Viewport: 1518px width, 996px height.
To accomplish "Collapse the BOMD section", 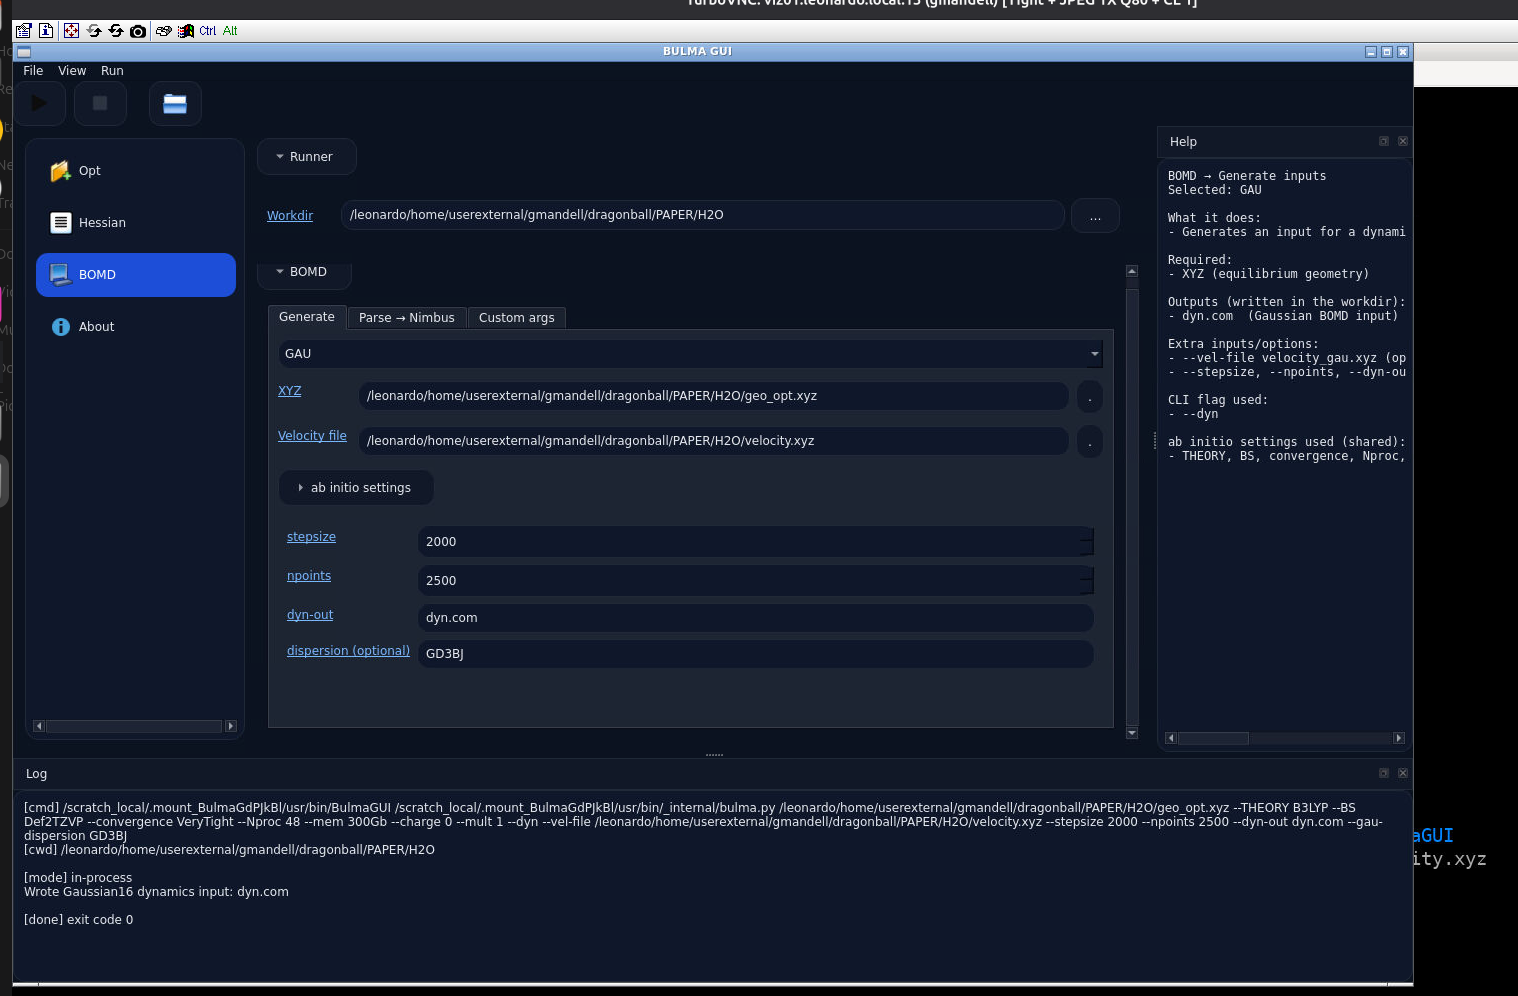I will 303,272.
